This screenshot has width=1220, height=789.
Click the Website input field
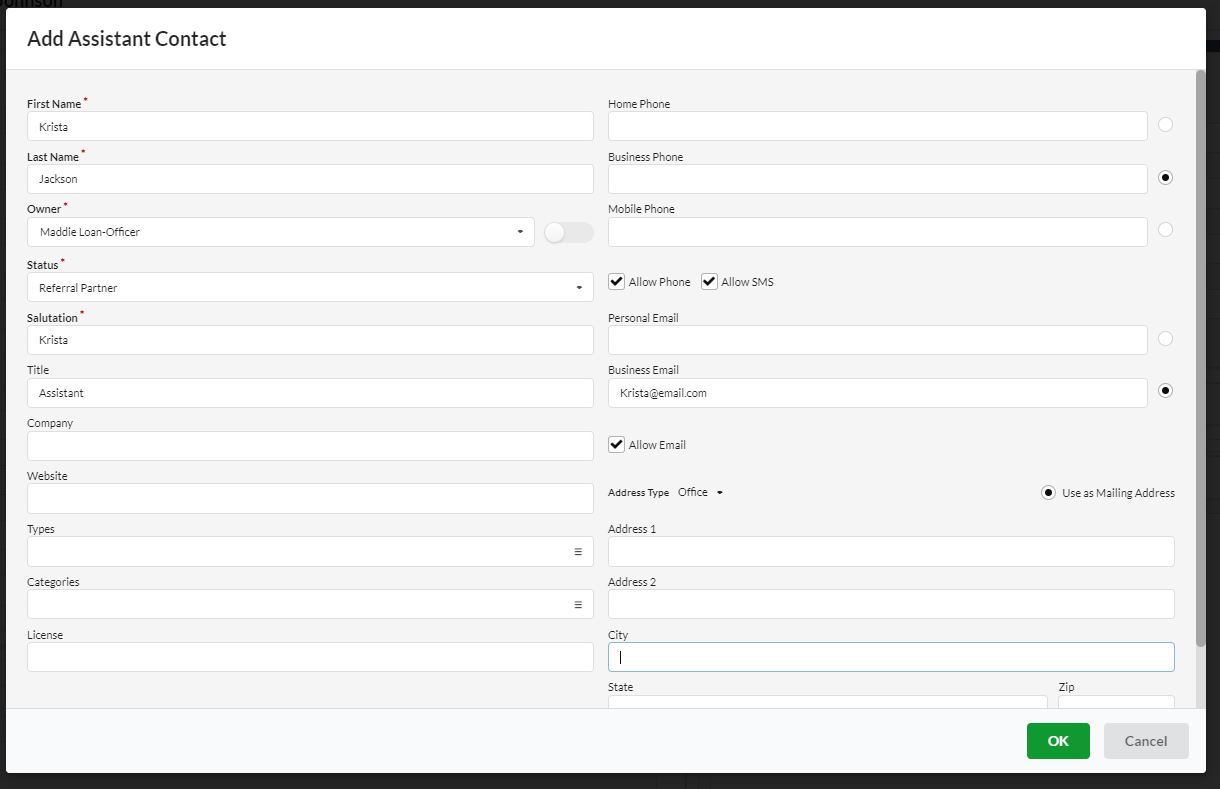tap(310, 498)
